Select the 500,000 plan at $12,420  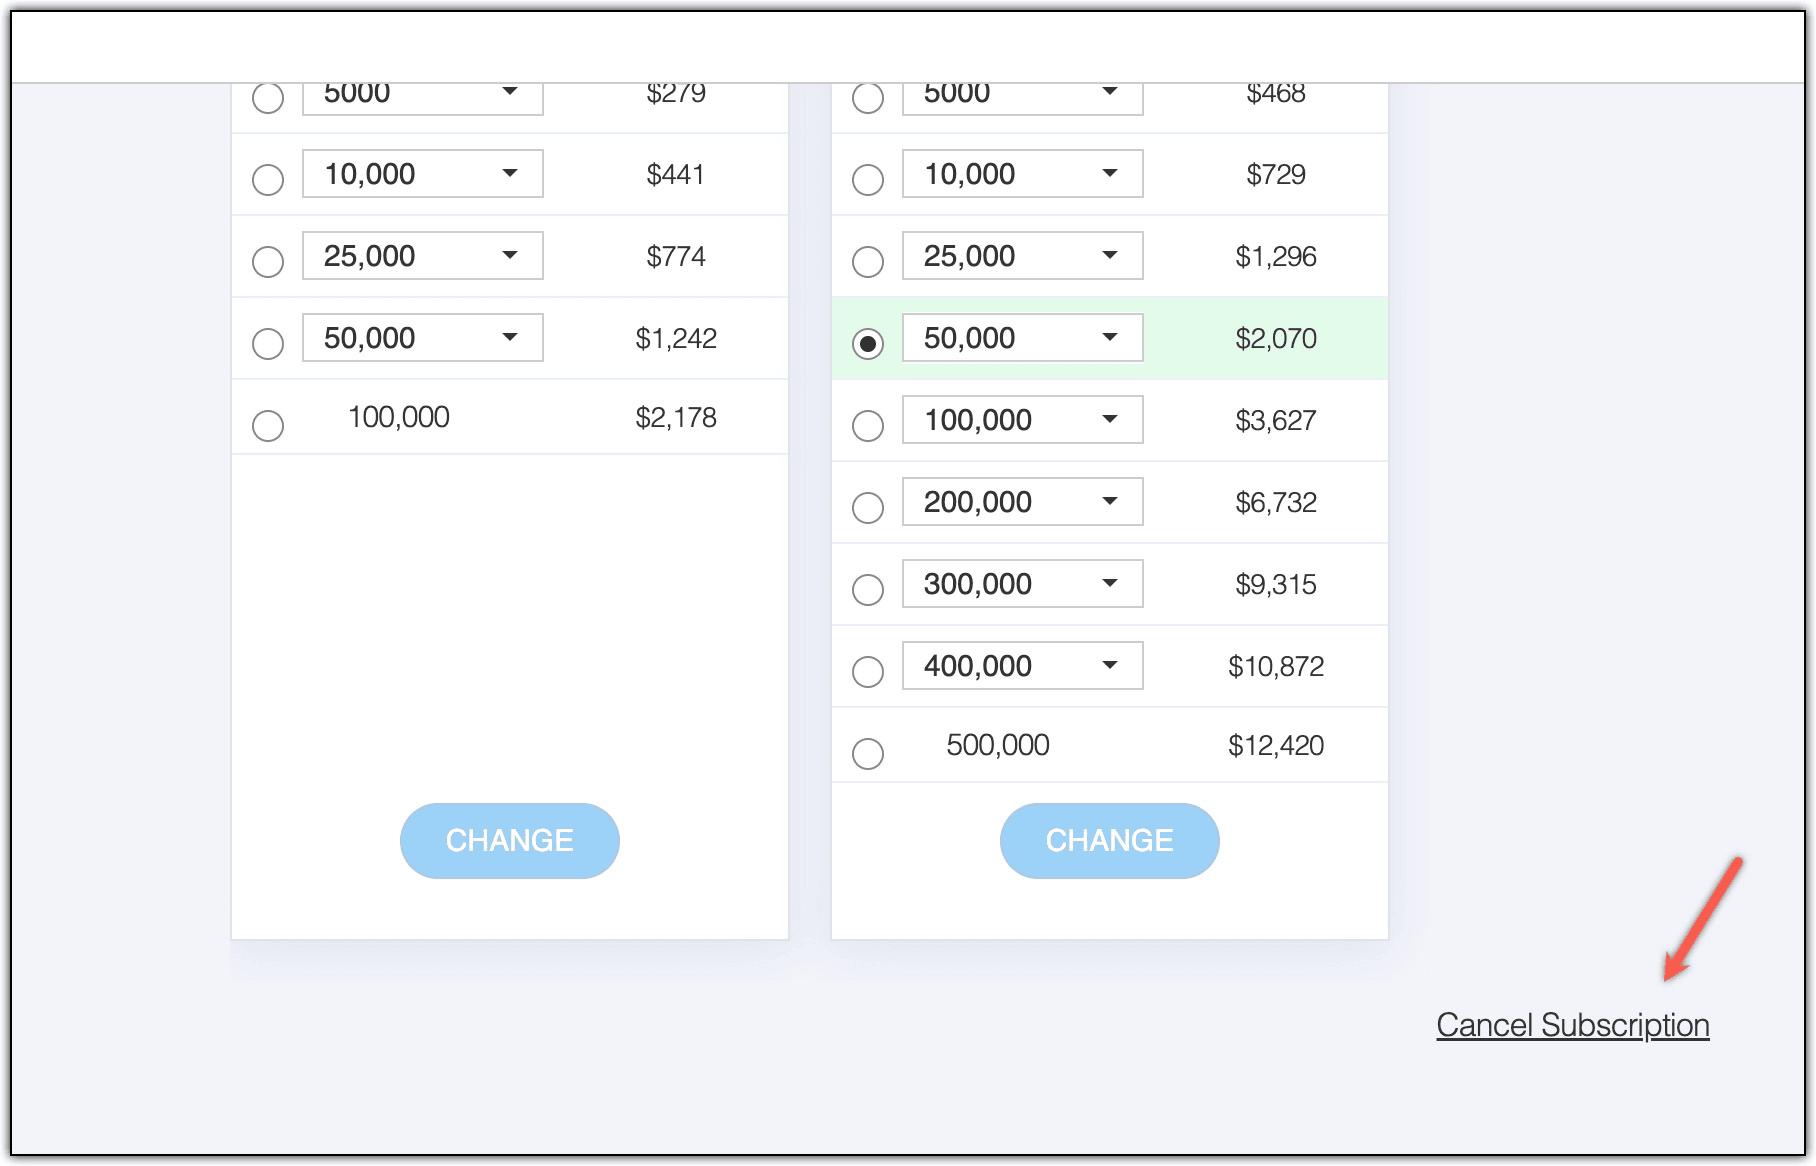tap(868, 753)
